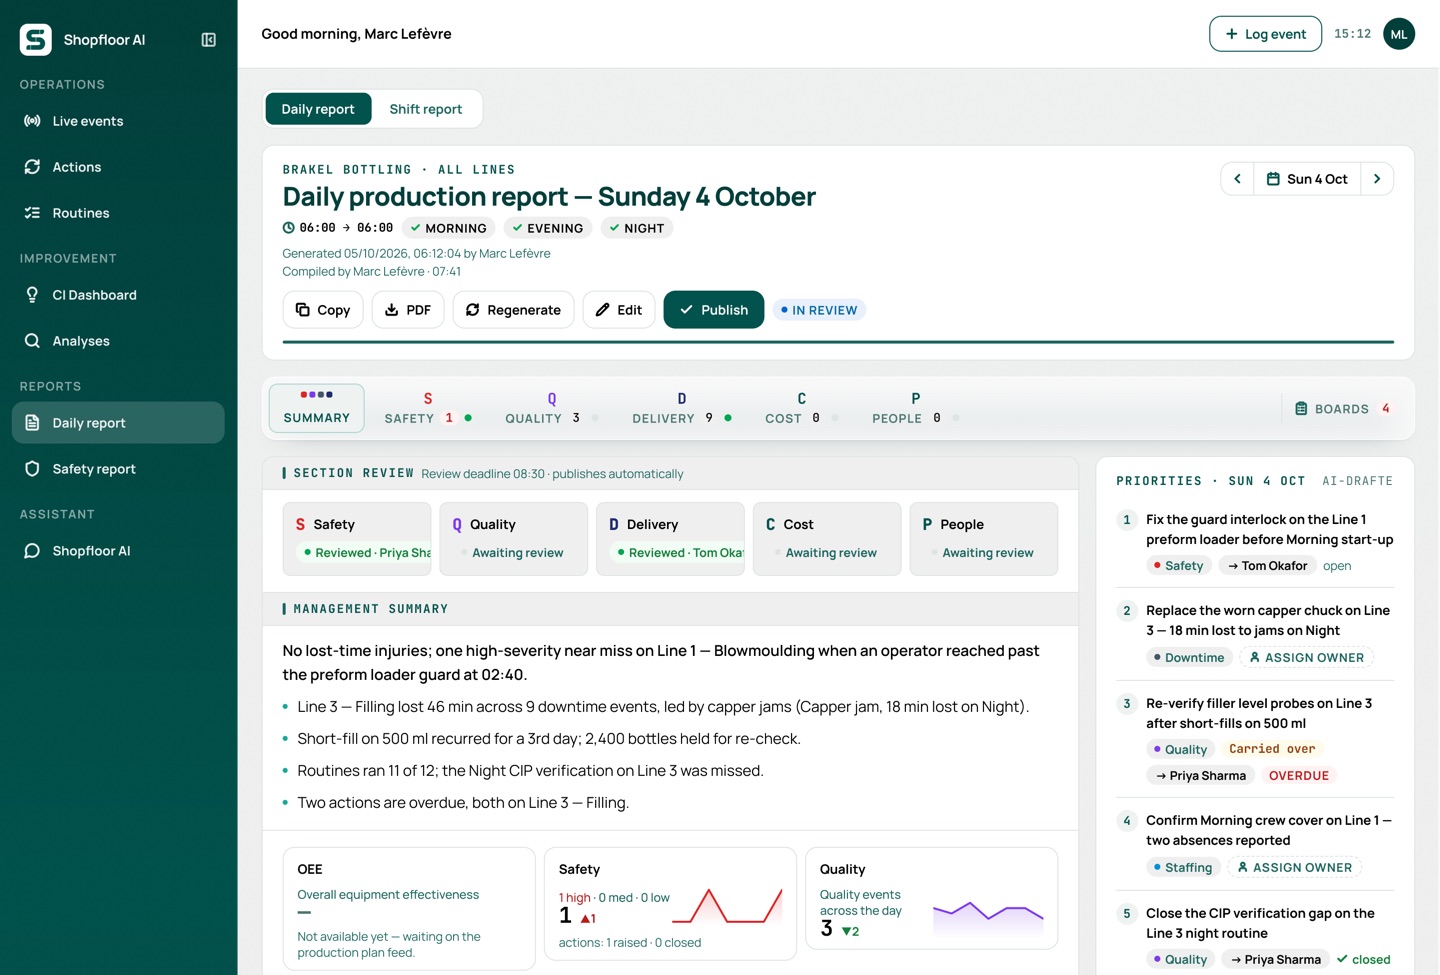Open the Safety sparkline chart card

click(x=670, y=904)
